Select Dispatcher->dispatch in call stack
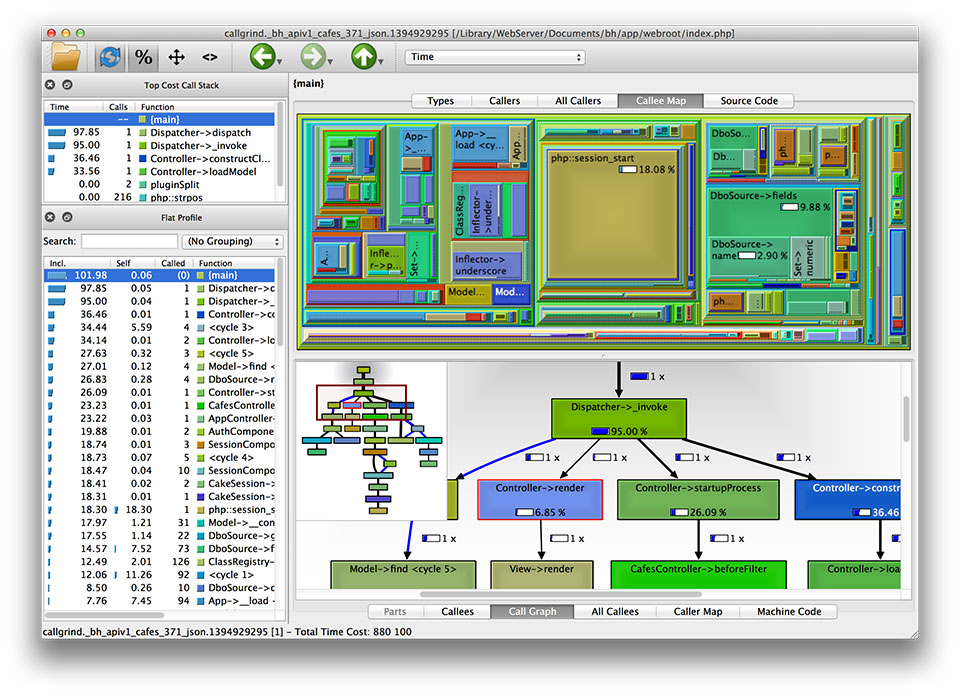This screenshot has height=696, width=960. 159,132
